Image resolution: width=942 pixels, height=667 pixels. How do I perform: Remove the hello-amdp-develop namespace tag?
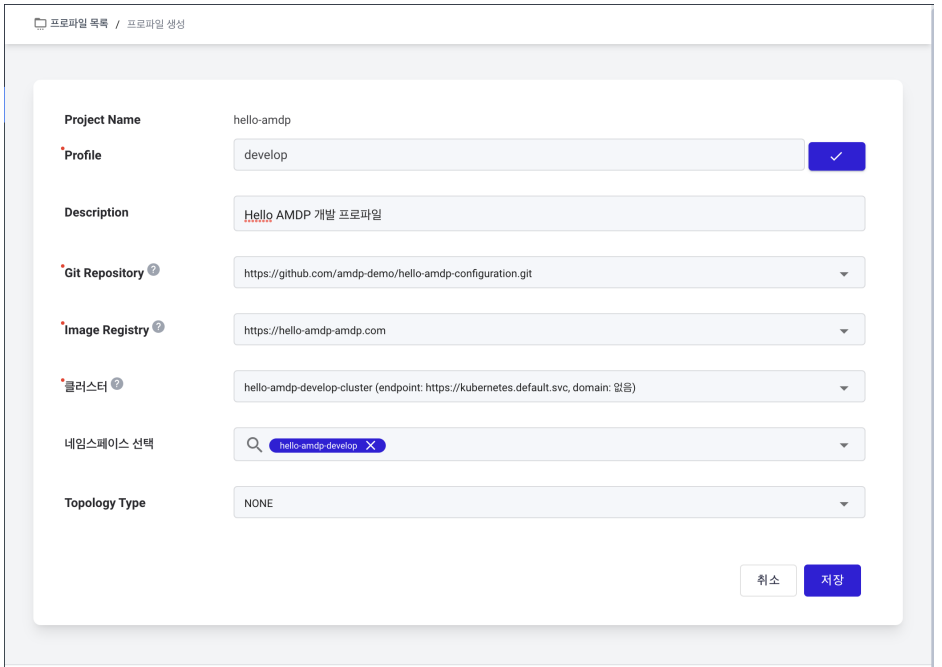371,445
